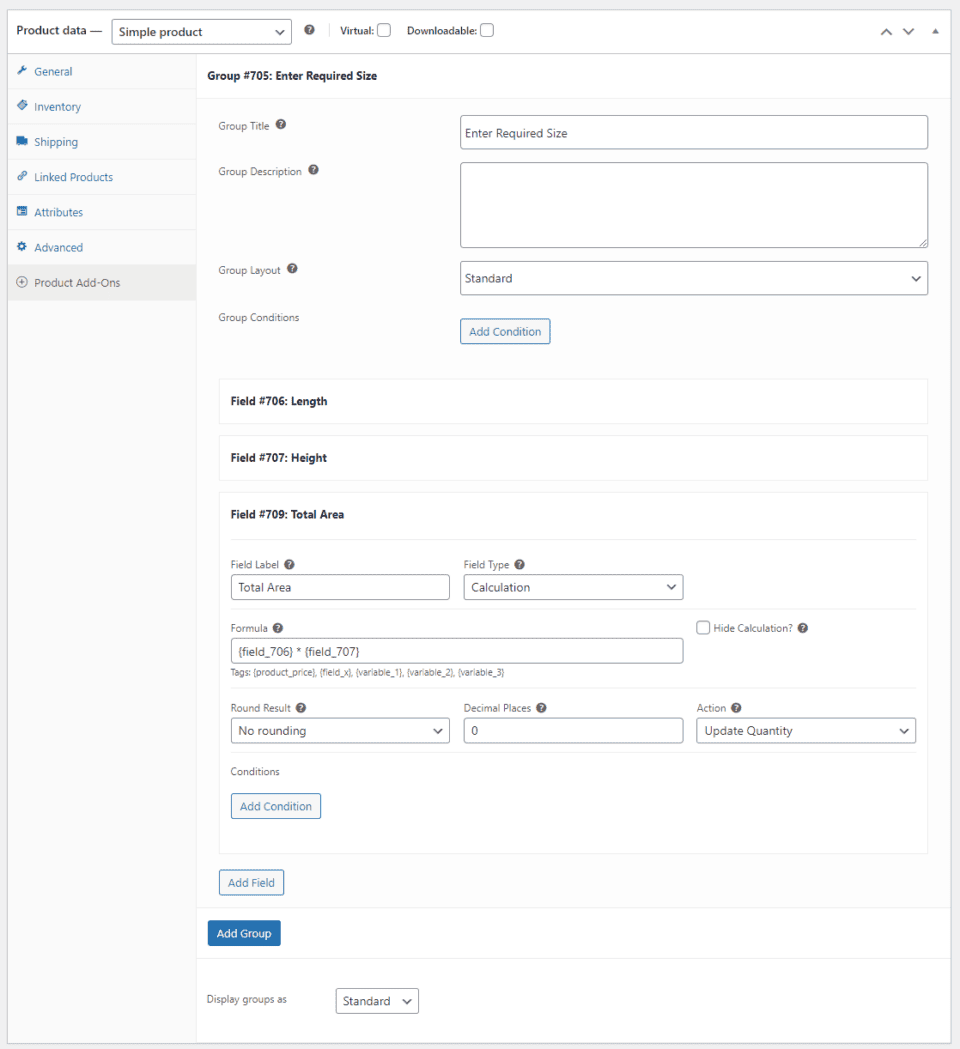
Task: Enable Hide Calculation for Total Area field
Action: [x=703, y=627]
